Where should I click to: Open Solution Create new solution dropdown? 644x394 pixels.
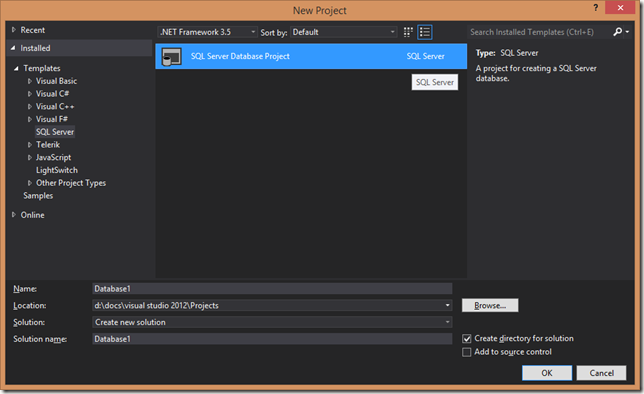coord(272,322)
